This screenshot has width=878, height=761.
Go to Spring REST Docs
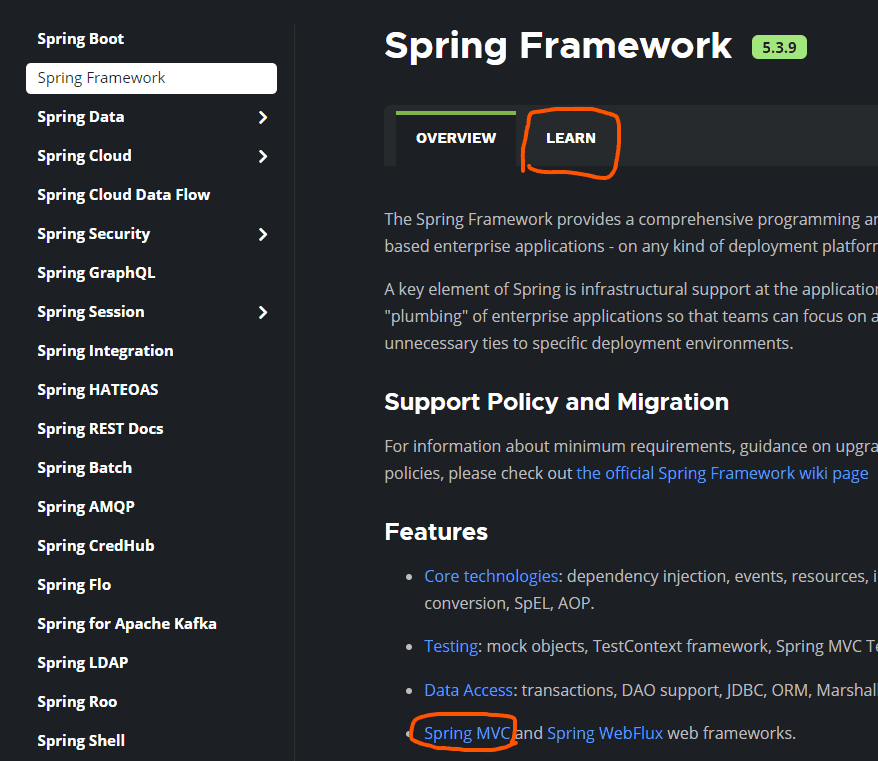pyautogui.click(x=100, y=429)
